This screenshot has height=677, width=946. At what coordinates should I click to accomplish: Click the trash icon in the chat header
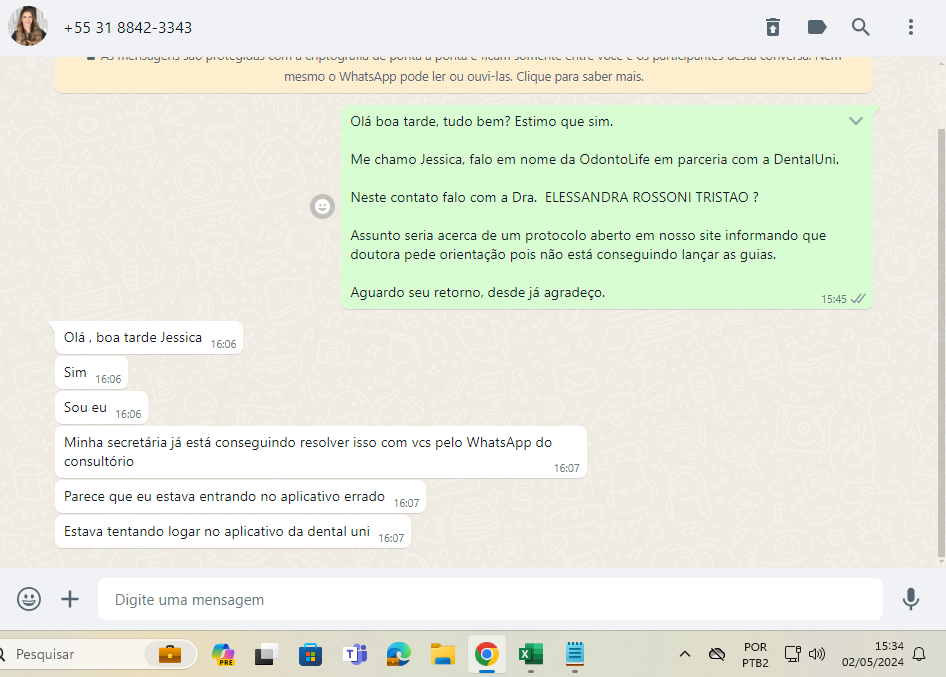(x=773, y=27)
